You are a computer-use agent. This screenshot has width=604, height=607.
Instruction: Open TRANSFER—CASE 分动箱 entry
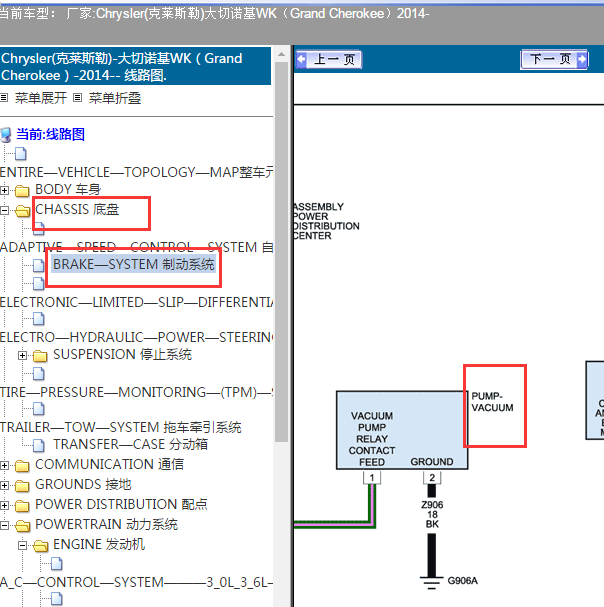pyautogui.click(x=130, y=444)
